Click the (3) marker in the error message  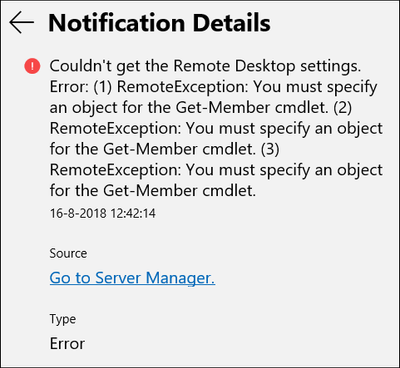(x=269, y=149)
